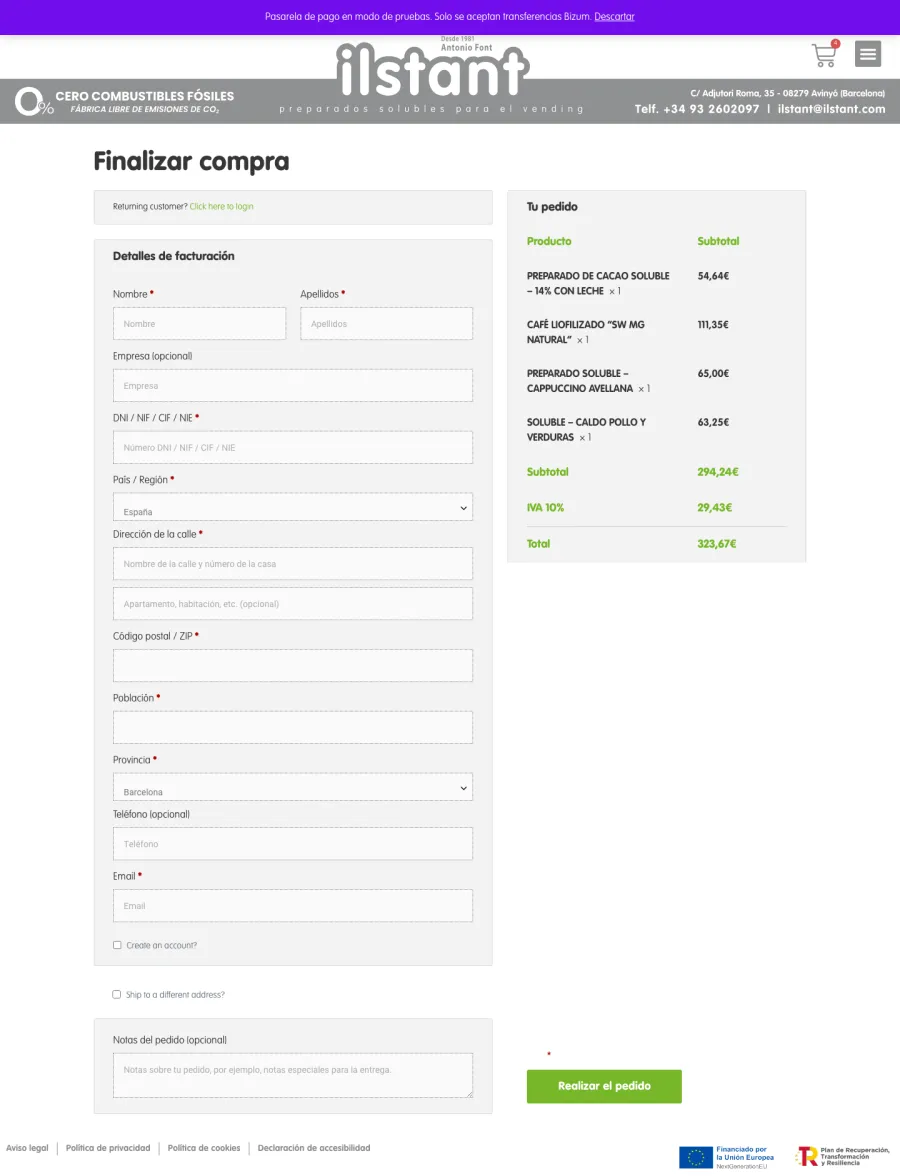Open the Aviso legal footer link
The height and width of the screenshot is (1176, 900).
[x=27, y=1148]
